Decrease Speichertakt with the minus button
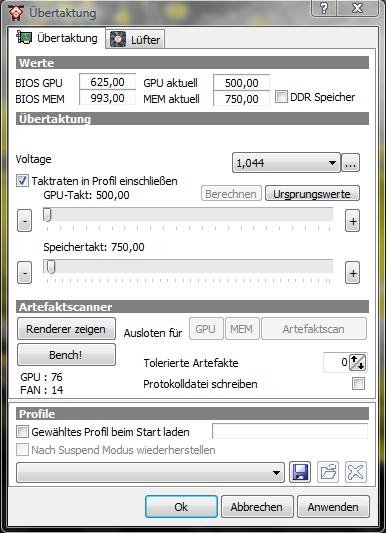 point(24,272)
